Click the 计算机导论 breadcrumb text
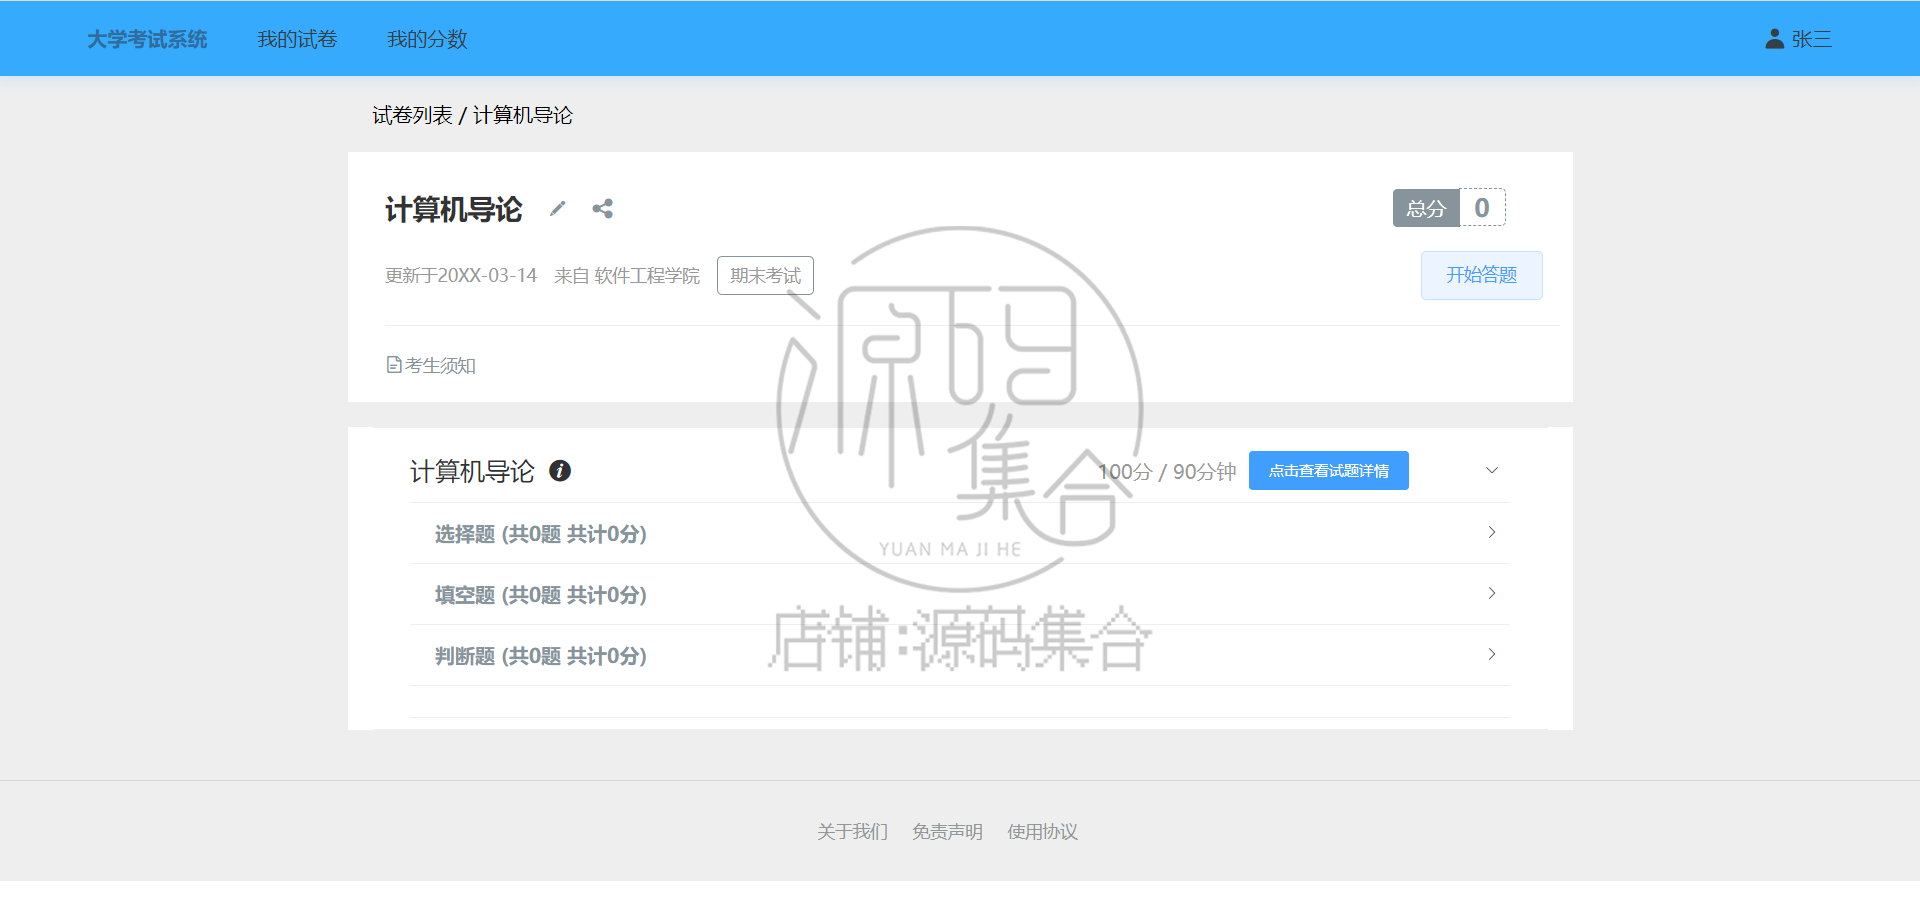Image resolution: width=1920 pixels, height=902 pixels. tap(523, 115)
